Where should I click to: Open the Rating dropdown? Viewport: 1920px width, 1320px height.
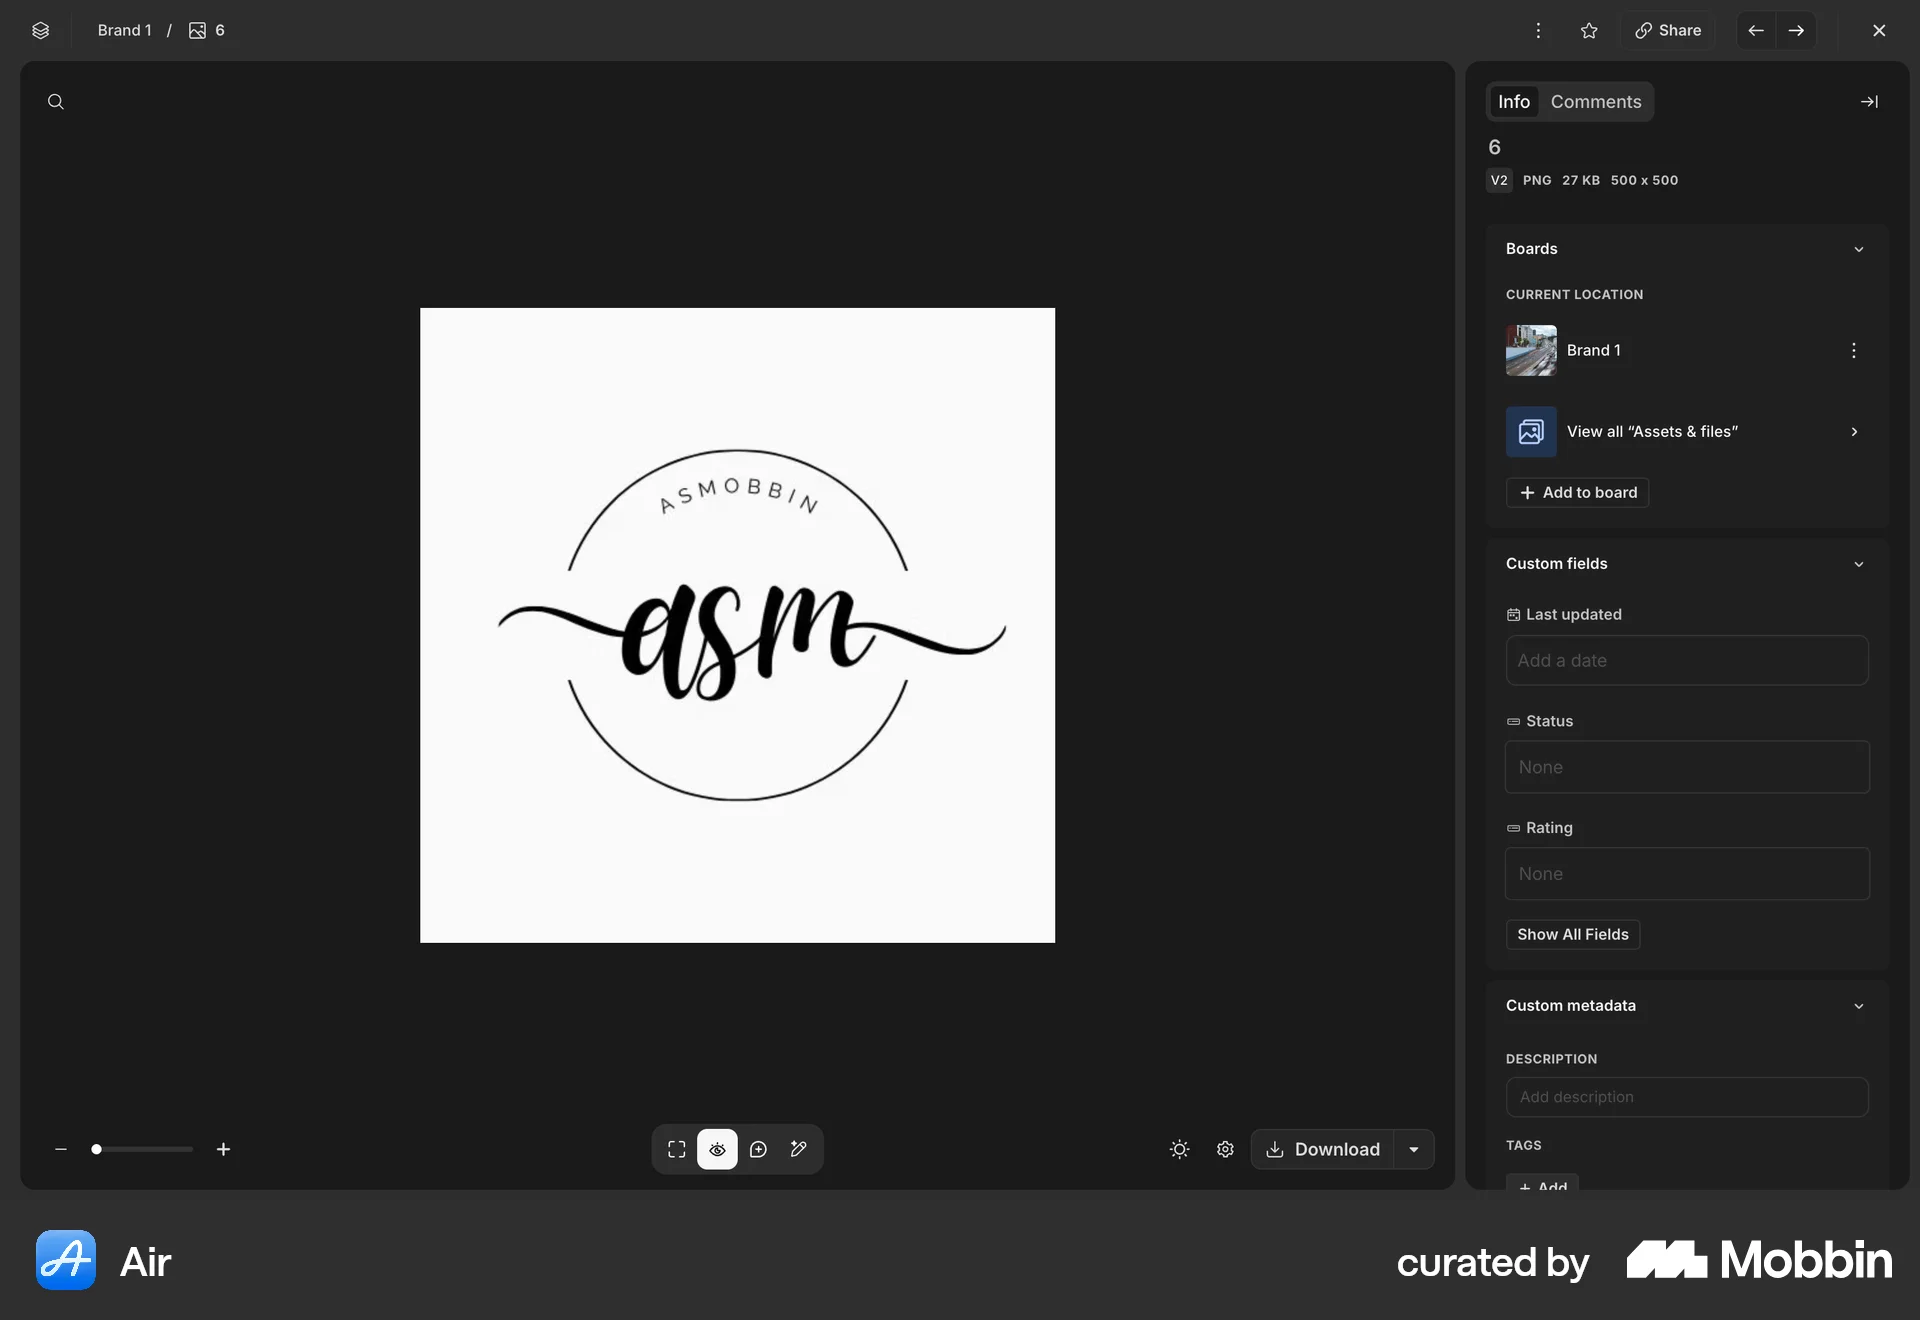click(1687, 873)
